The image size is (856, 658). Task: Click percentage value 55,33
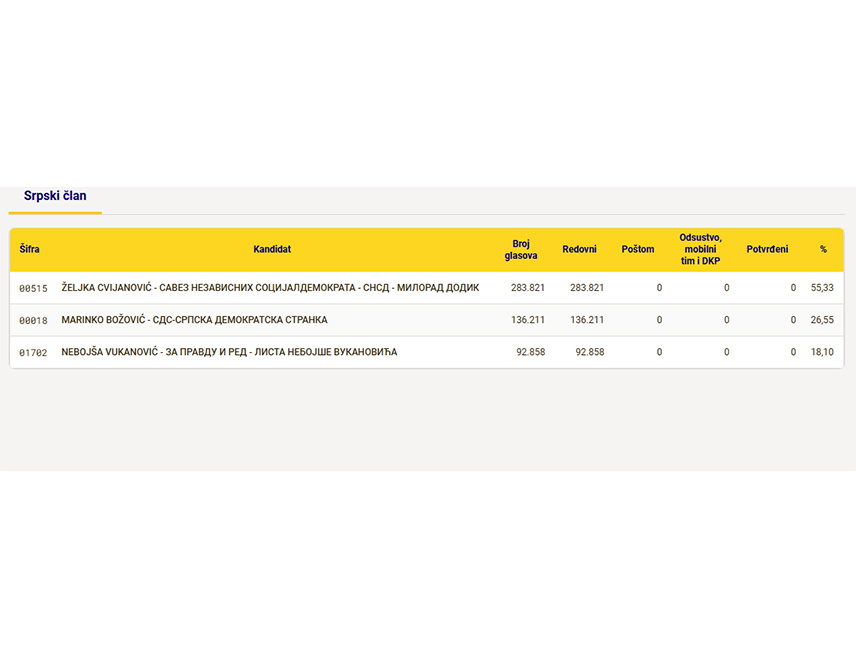click(822, 288)
